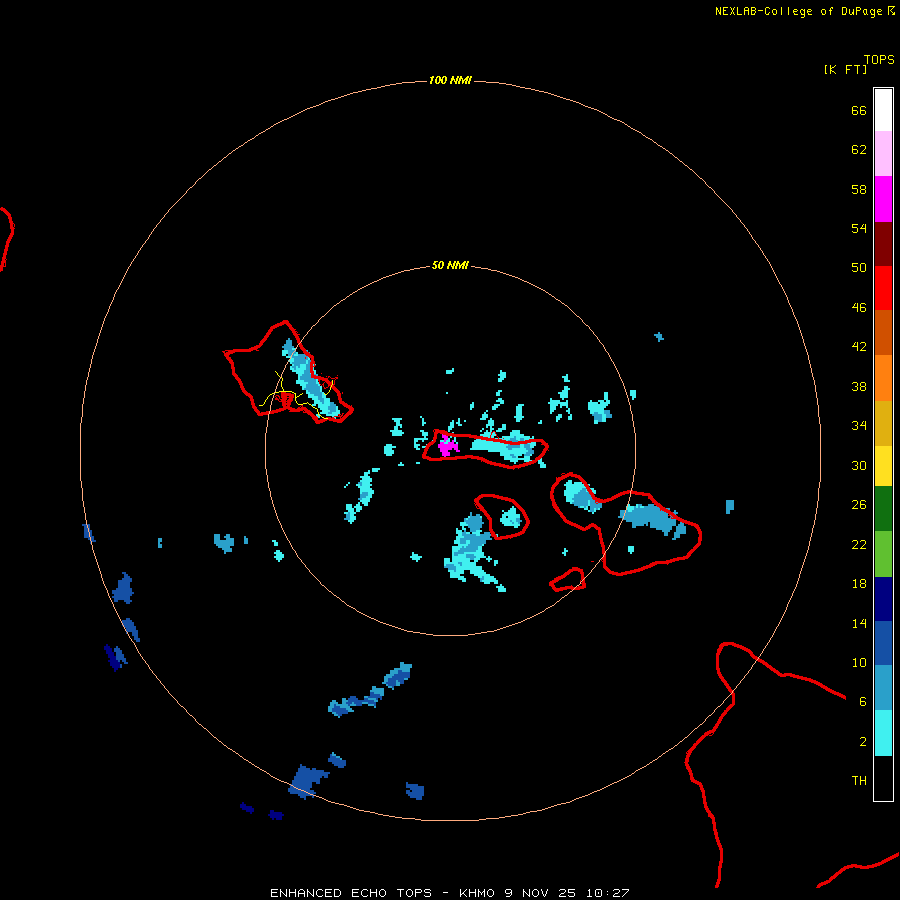
Task: Click the light blue legend swatch
Action: pyautogui.click(x=883, y=687)
